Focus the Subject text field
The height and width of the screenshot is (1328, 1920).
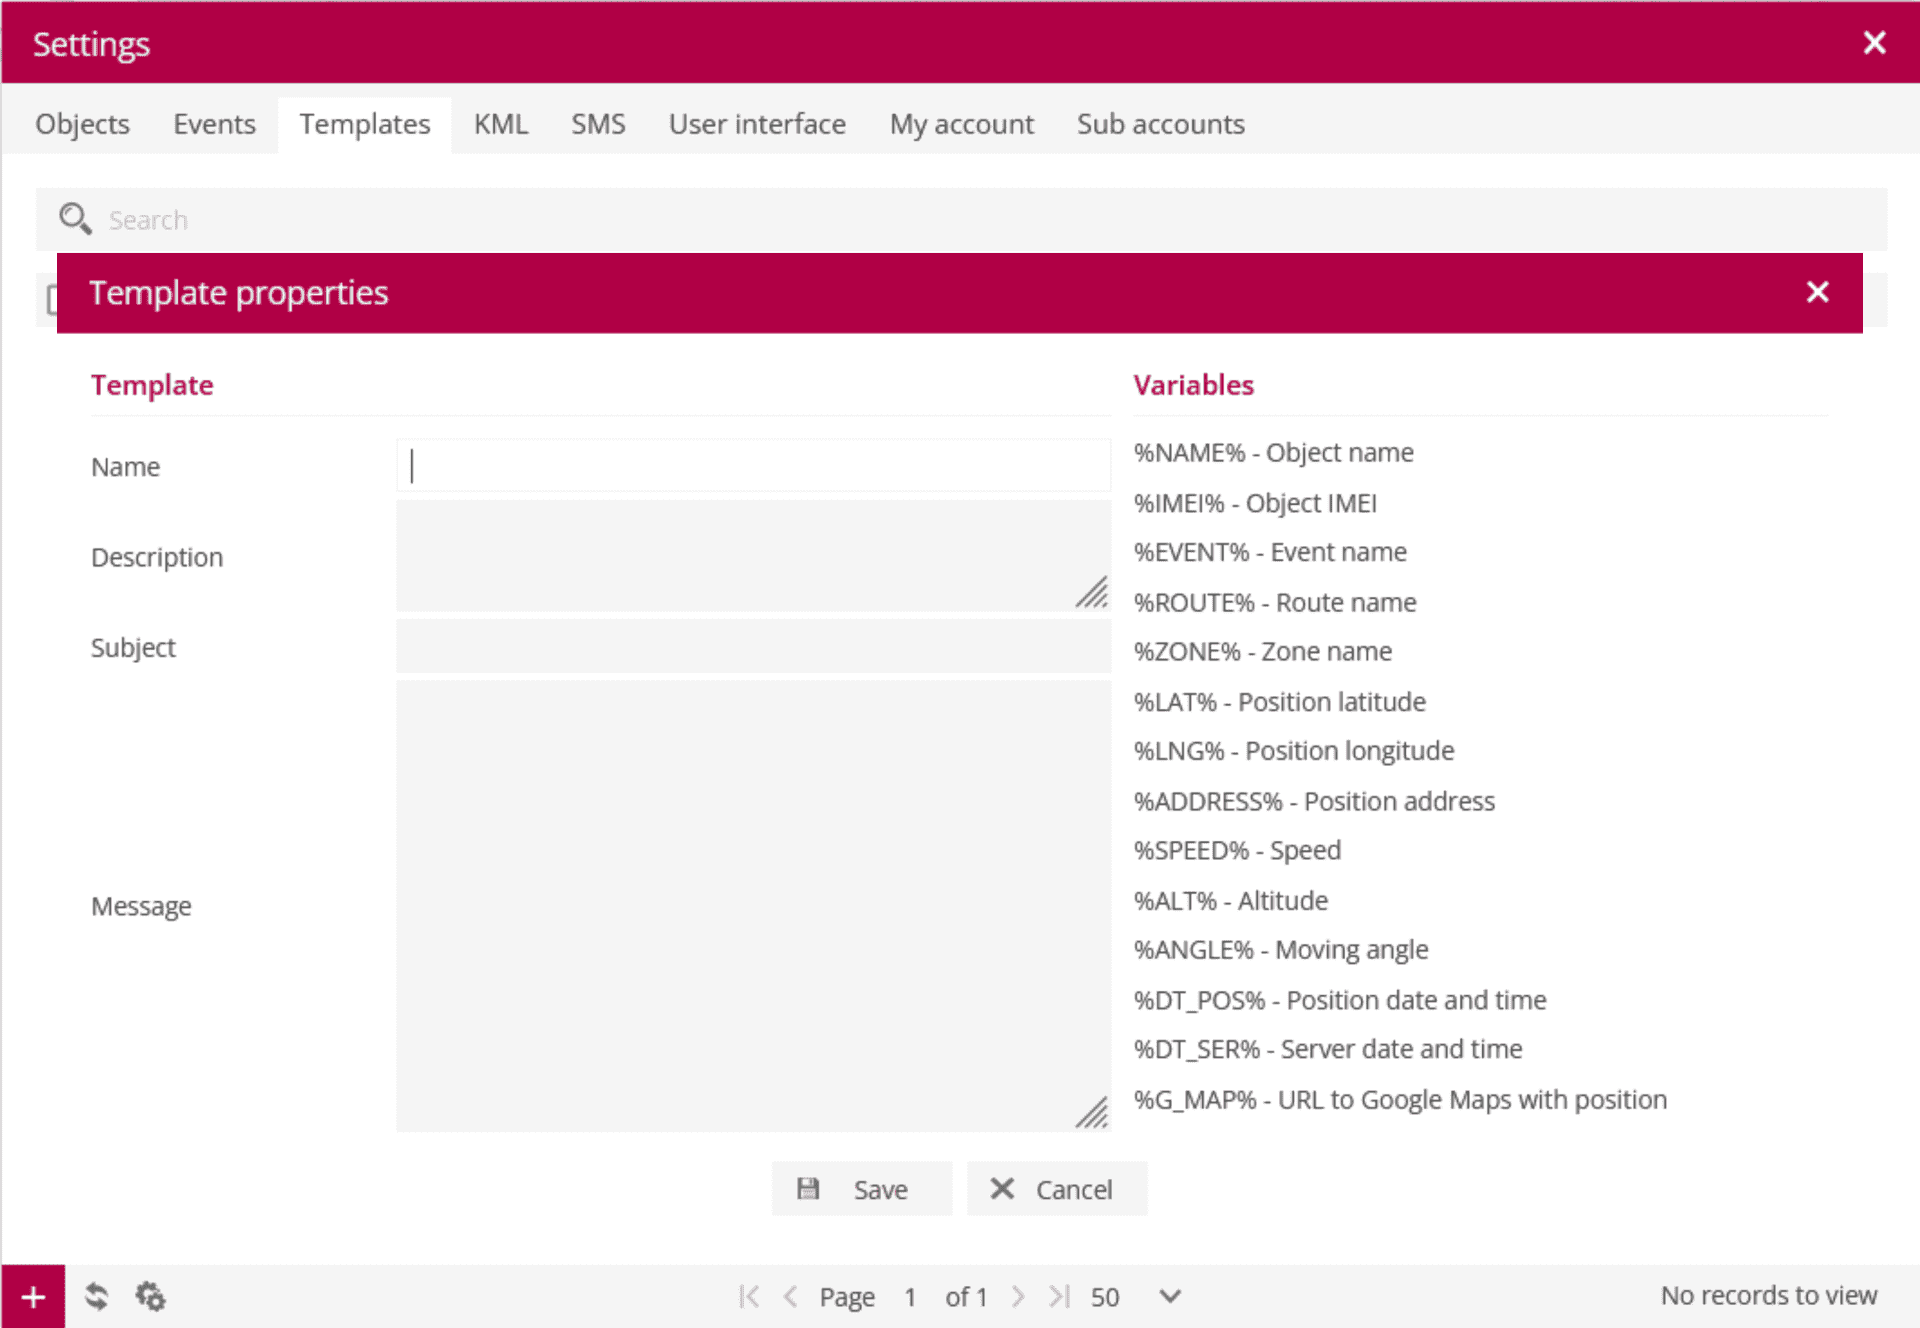(x=753, y=646)
